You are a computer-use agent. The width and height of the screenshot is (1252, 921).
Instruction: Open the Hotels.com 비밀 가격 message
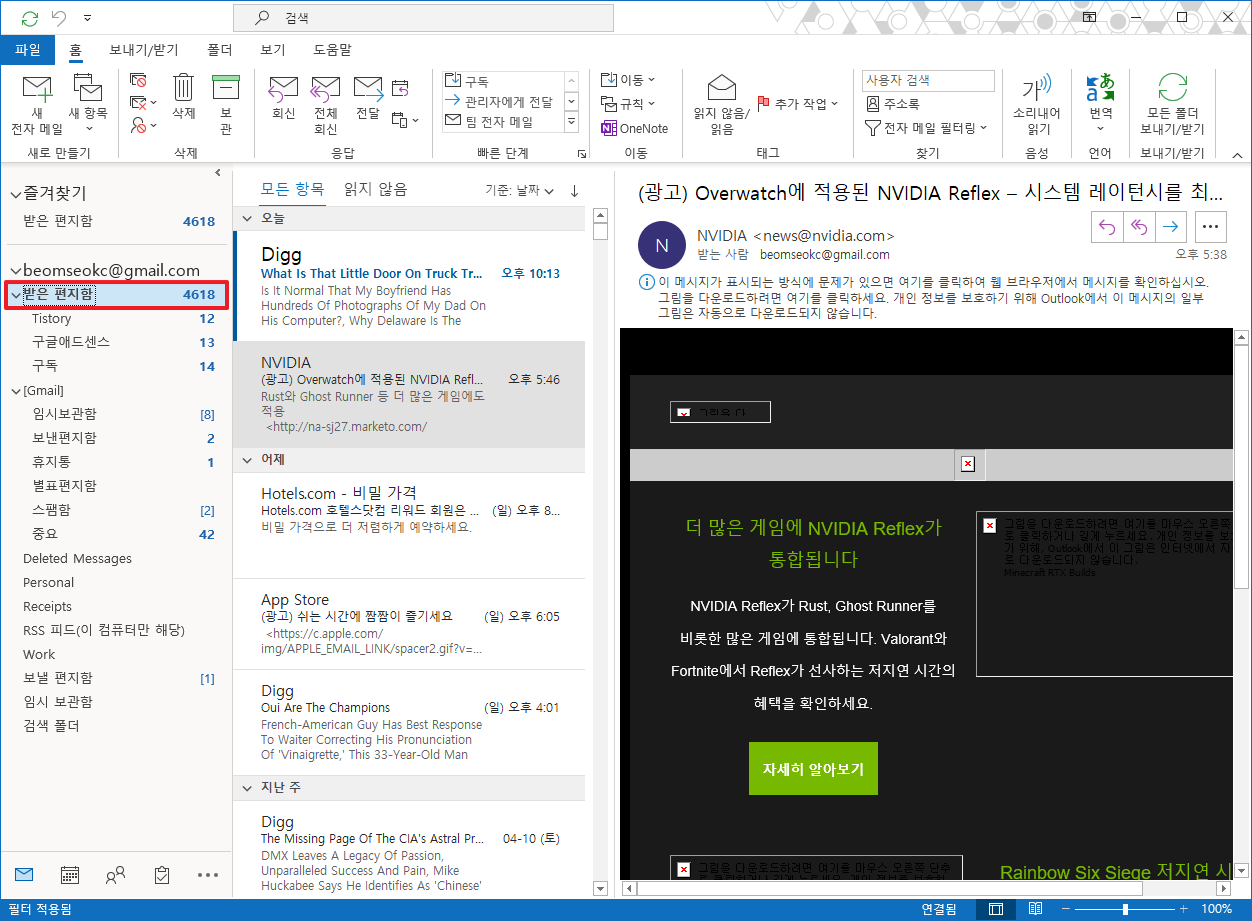409,525
